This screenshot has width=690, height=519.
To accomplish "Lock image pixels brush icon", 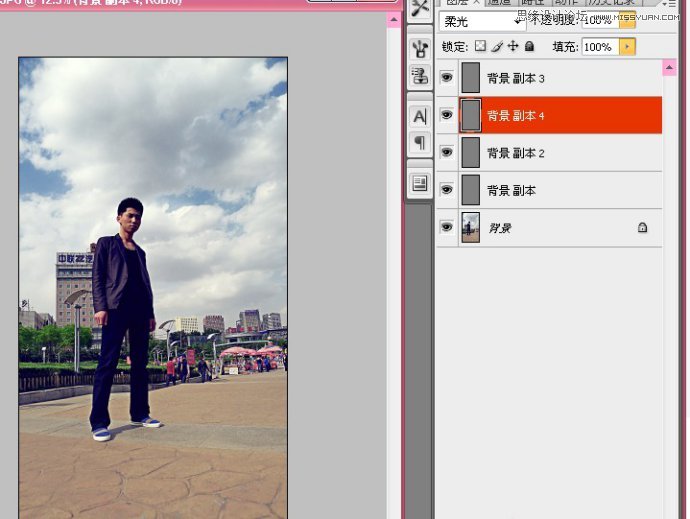I will pos(497,46).
